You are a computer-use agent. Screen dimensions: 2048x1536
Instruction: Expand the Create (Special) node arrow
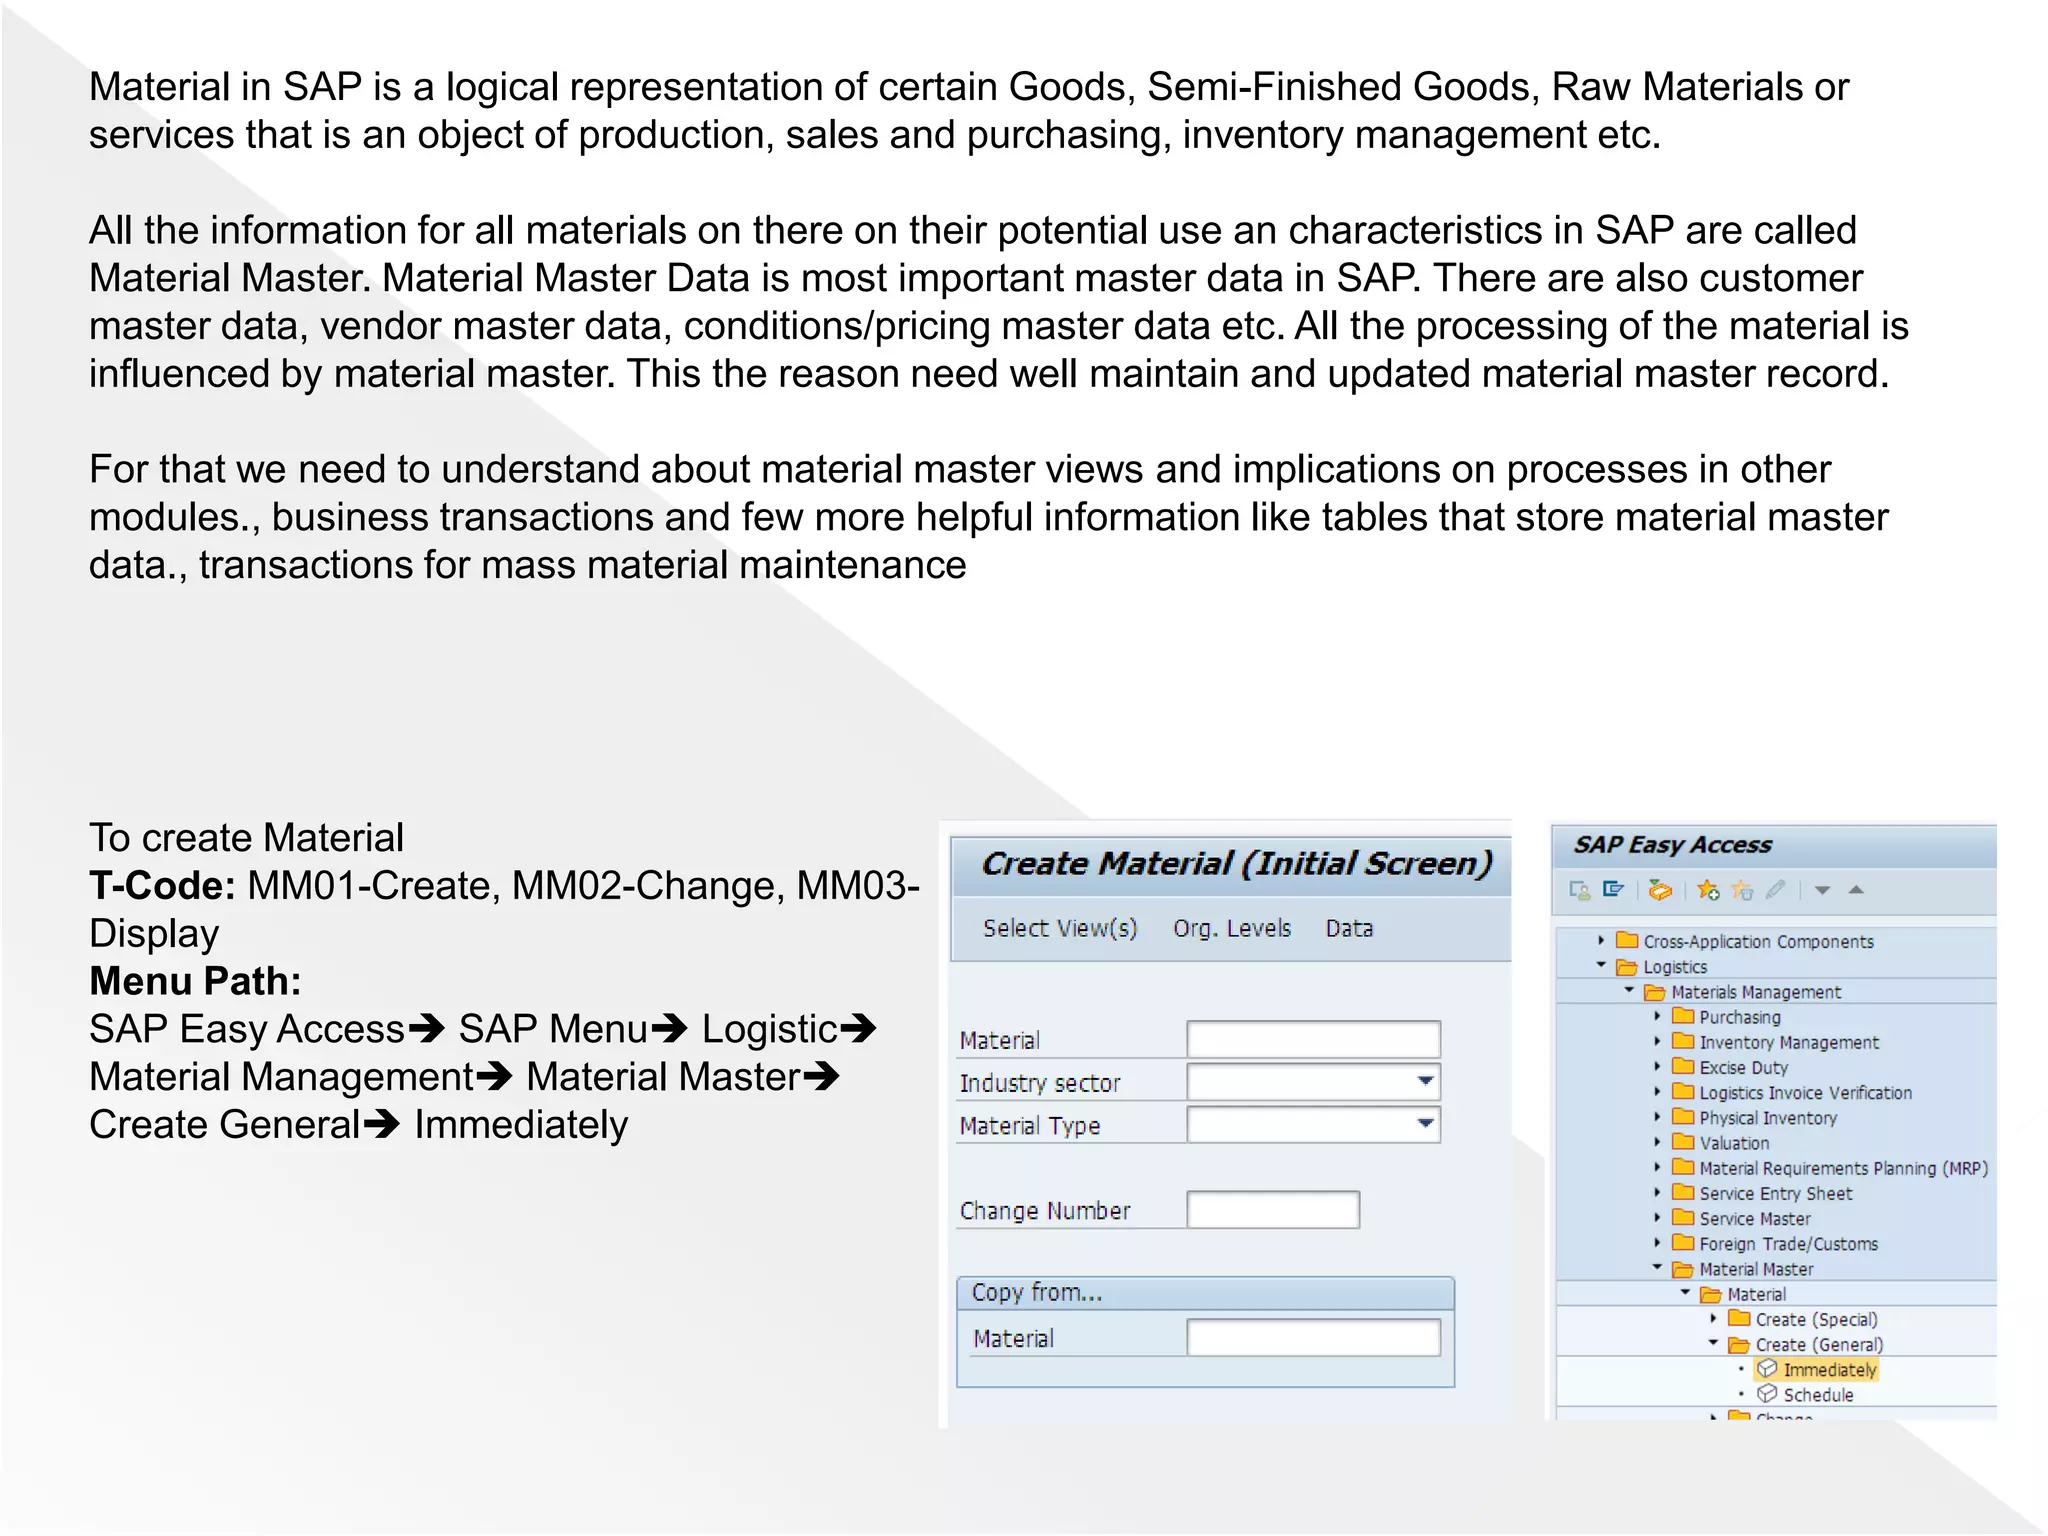click(1713, 1318)
